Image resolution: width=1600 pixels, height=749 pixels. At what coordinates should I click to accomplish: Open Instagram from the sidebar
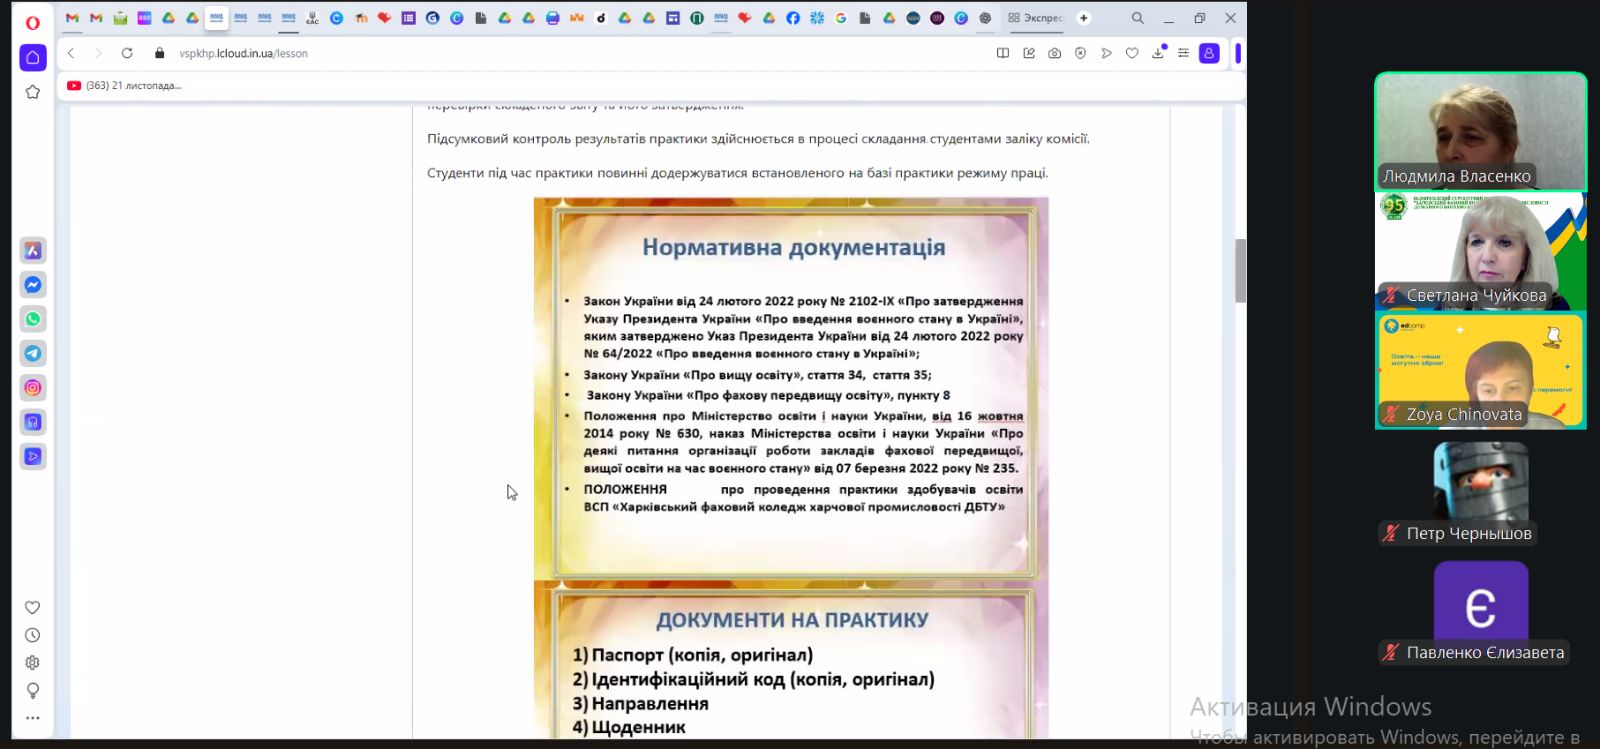[33, 388]
